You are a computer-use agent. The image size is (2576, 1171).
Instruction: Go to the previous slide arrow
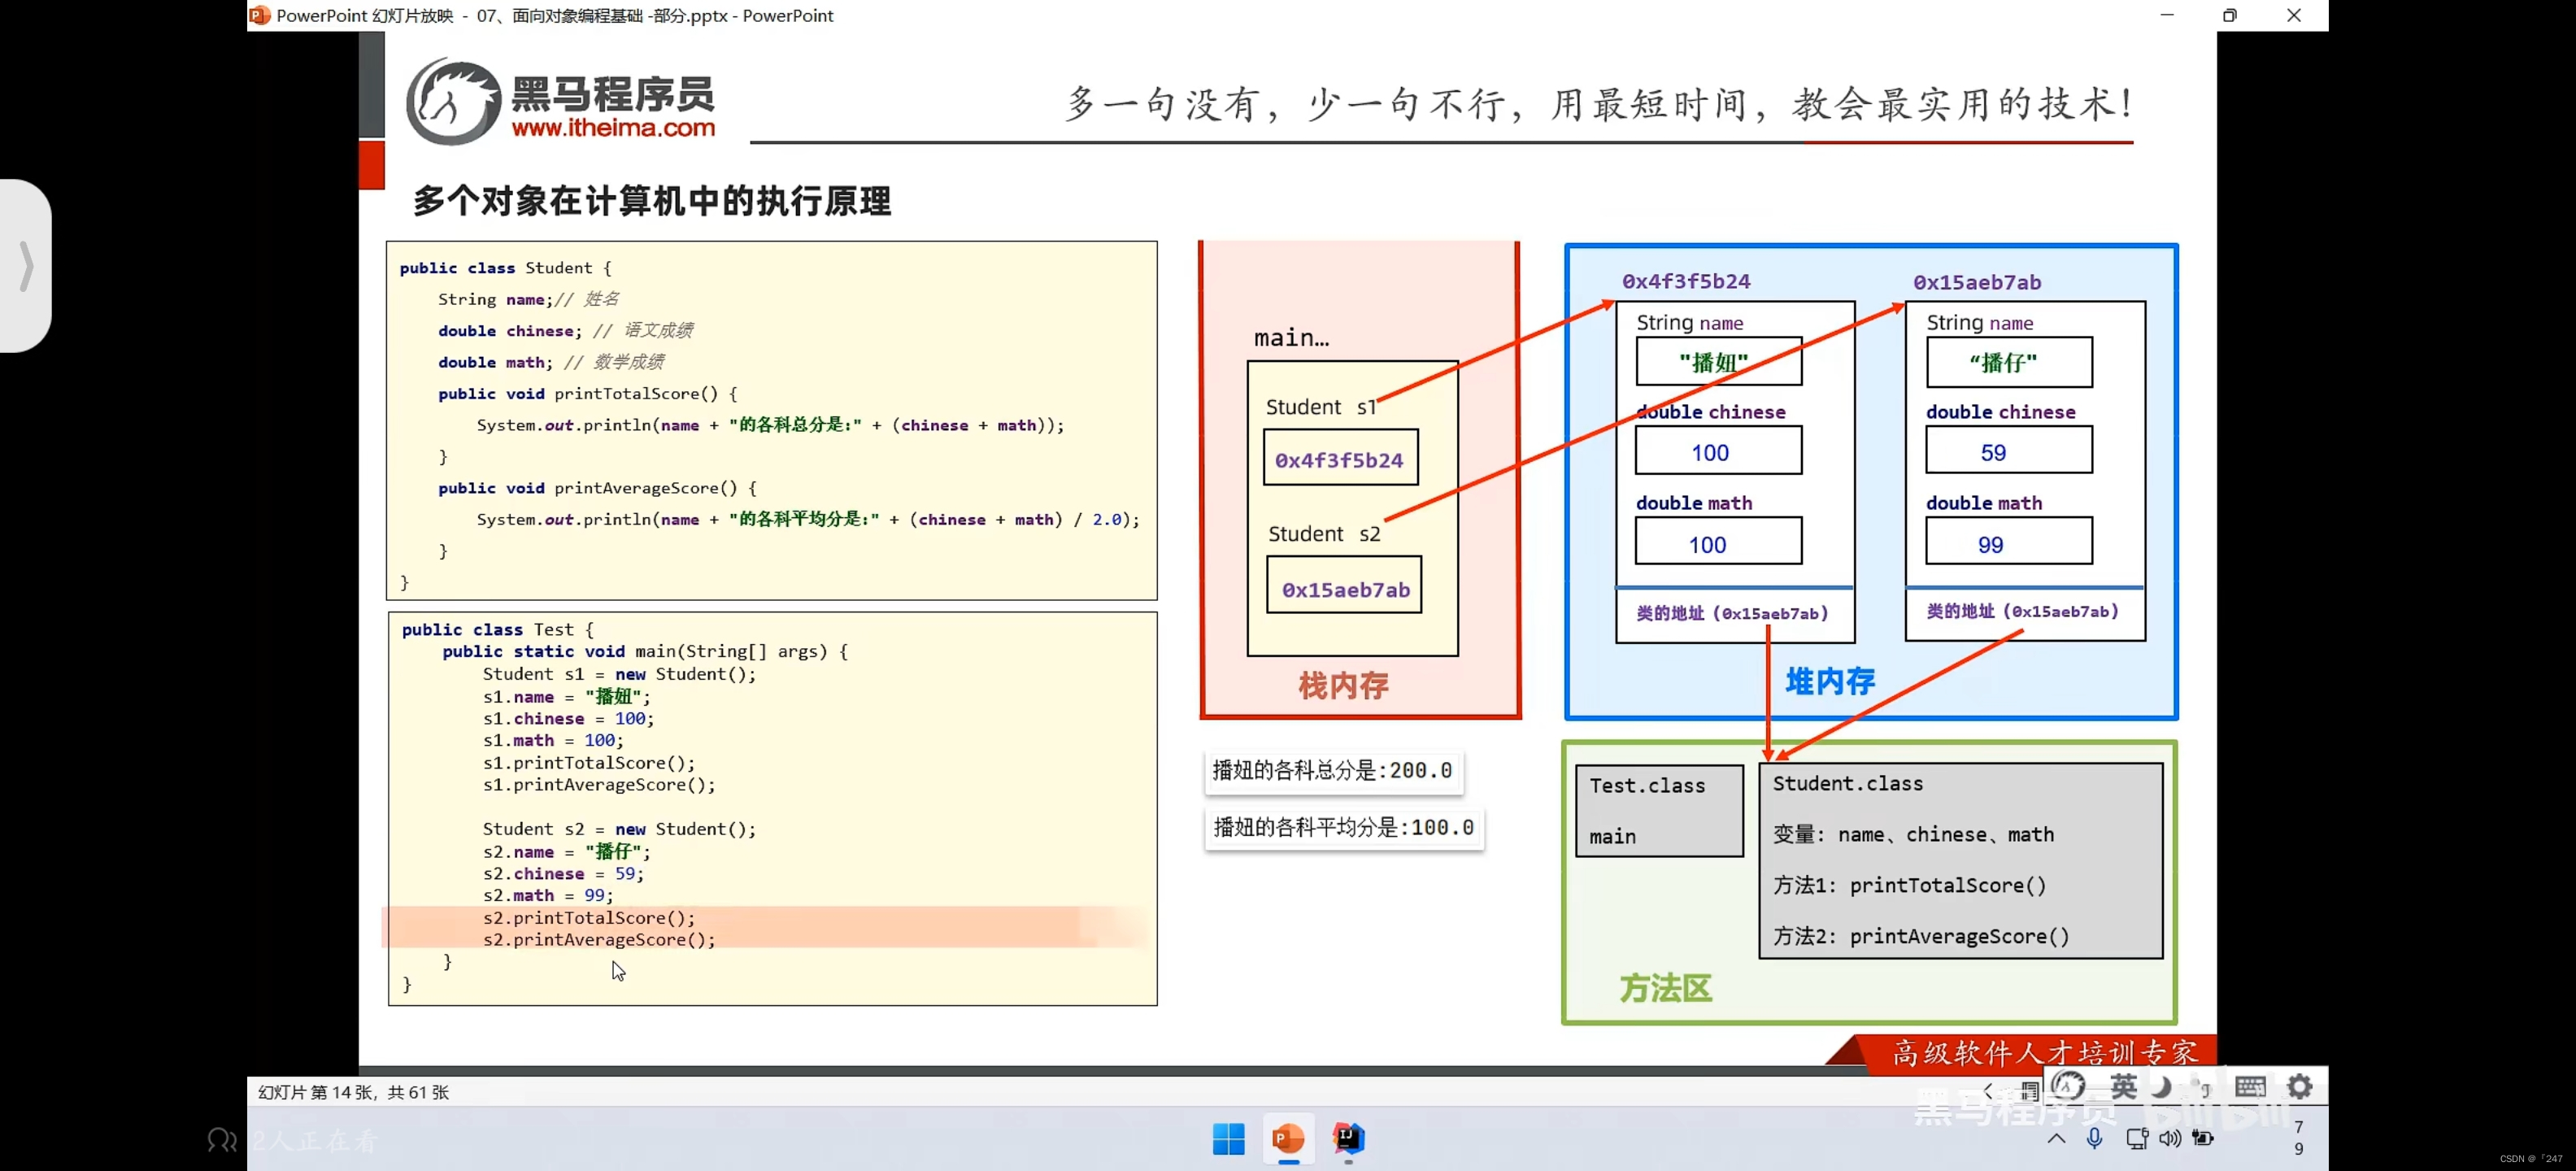coord(1987,1091)
